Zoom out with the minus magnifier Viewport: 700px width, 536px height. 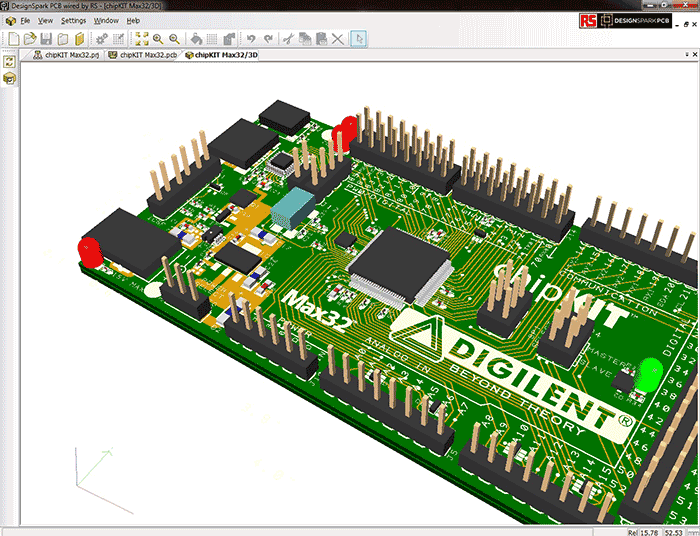pyautogui.click(x=175, y=39)
